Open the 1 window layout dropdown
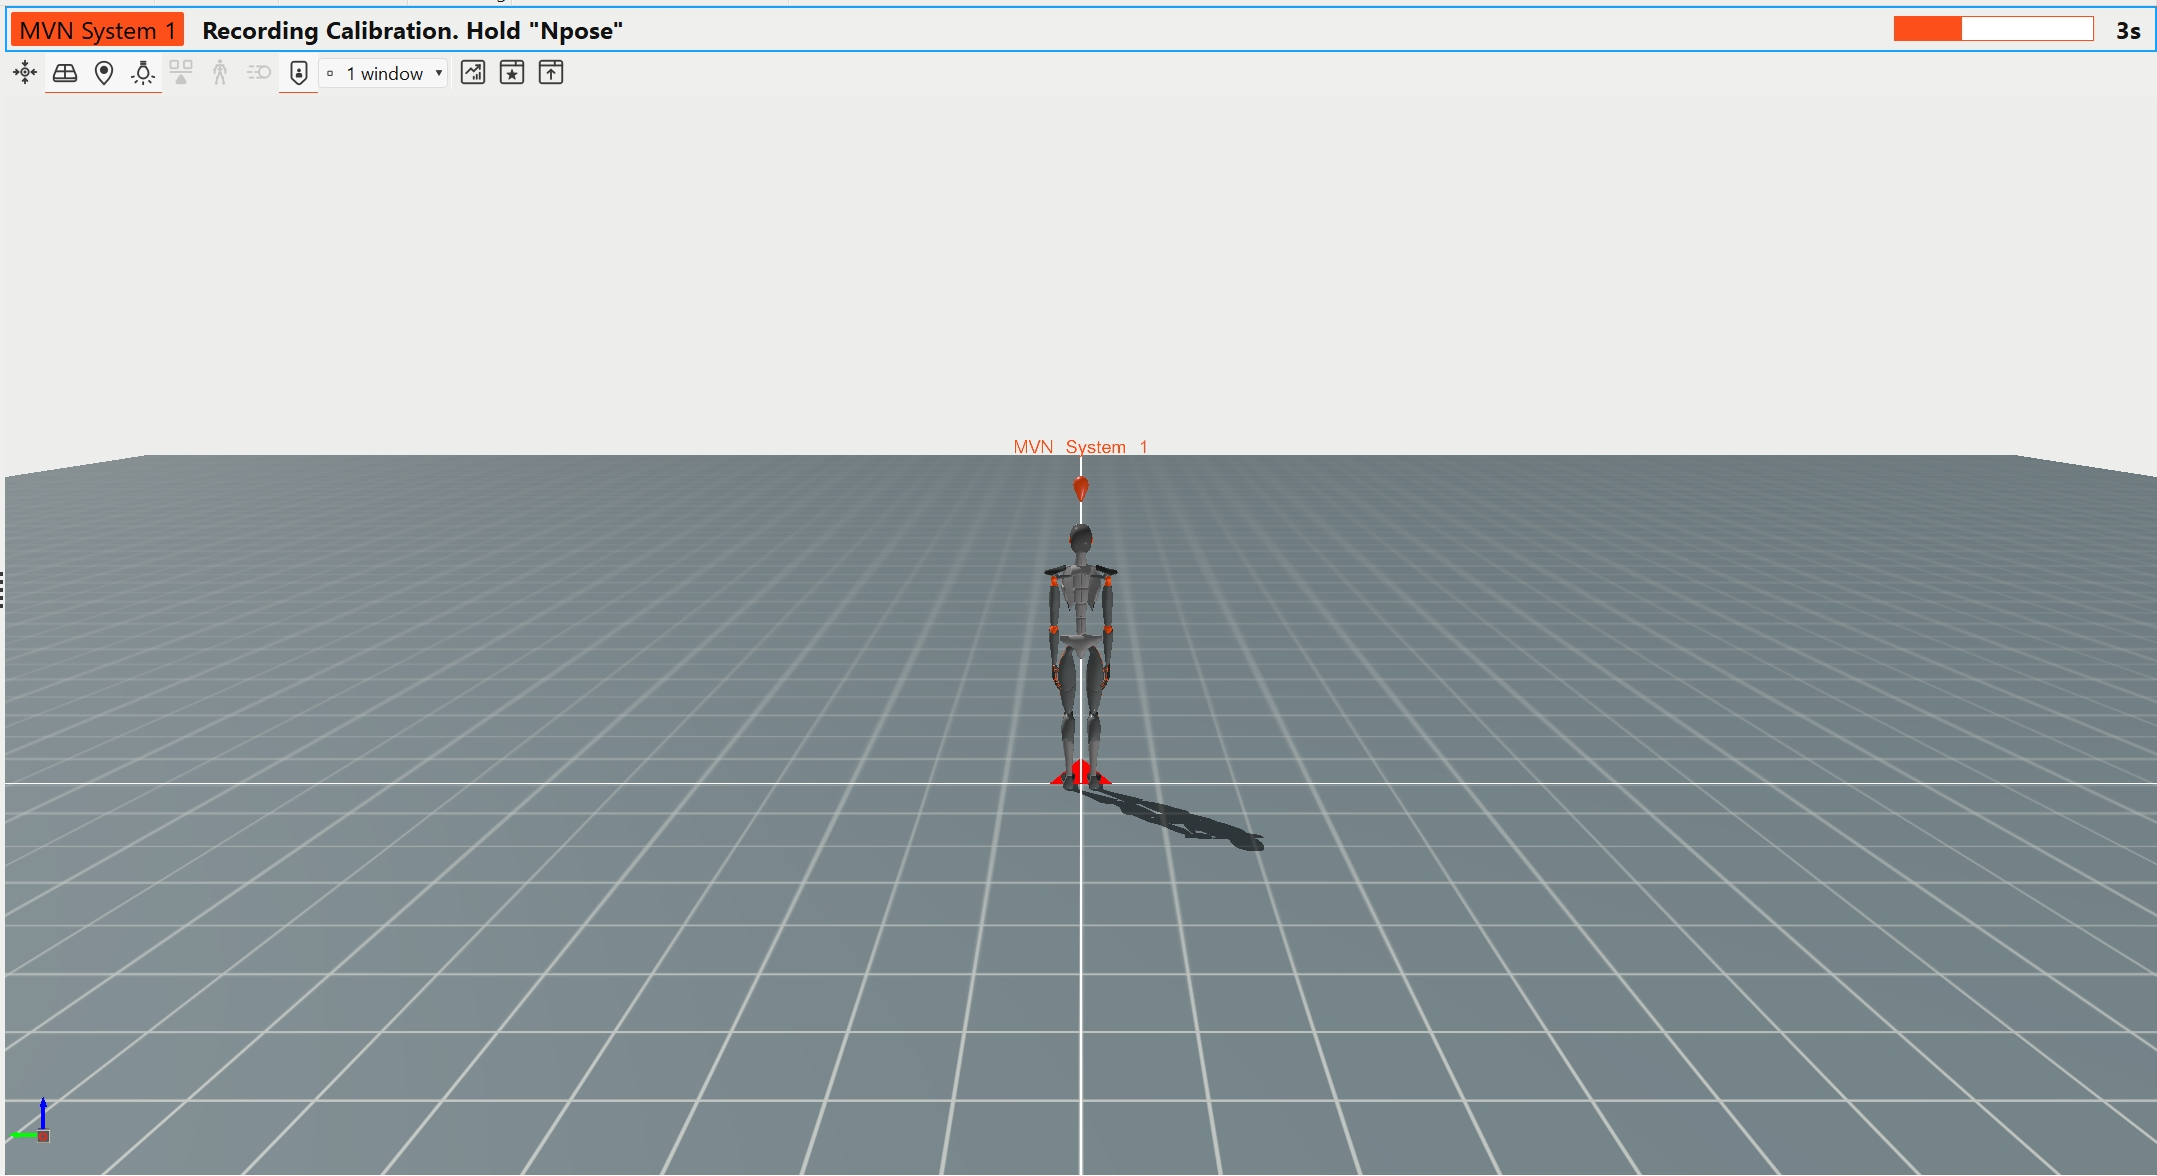The width and height of the screenshot is (2157, 1176). 383,72
